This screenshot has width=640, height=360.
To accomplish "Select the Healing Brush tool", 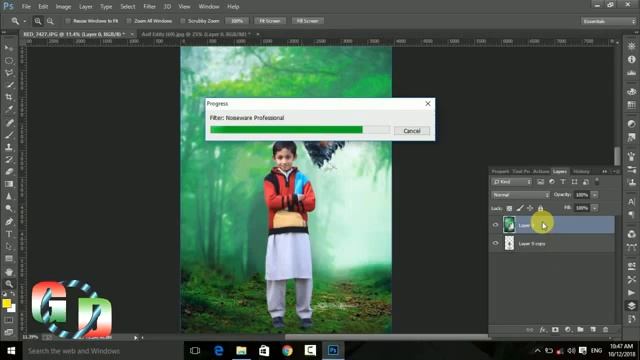I will click(9, 122).
